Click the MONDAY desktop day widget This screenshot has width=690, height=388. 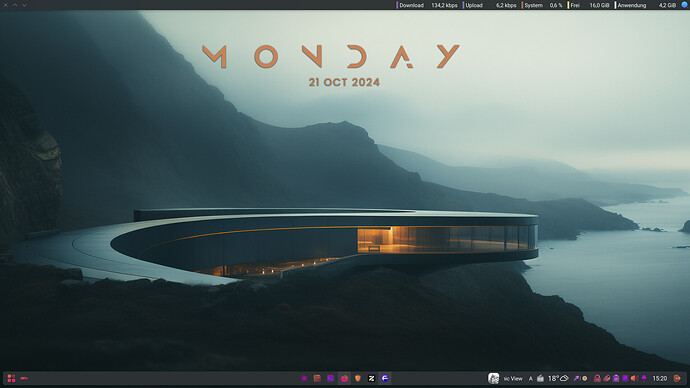[331, 56]
